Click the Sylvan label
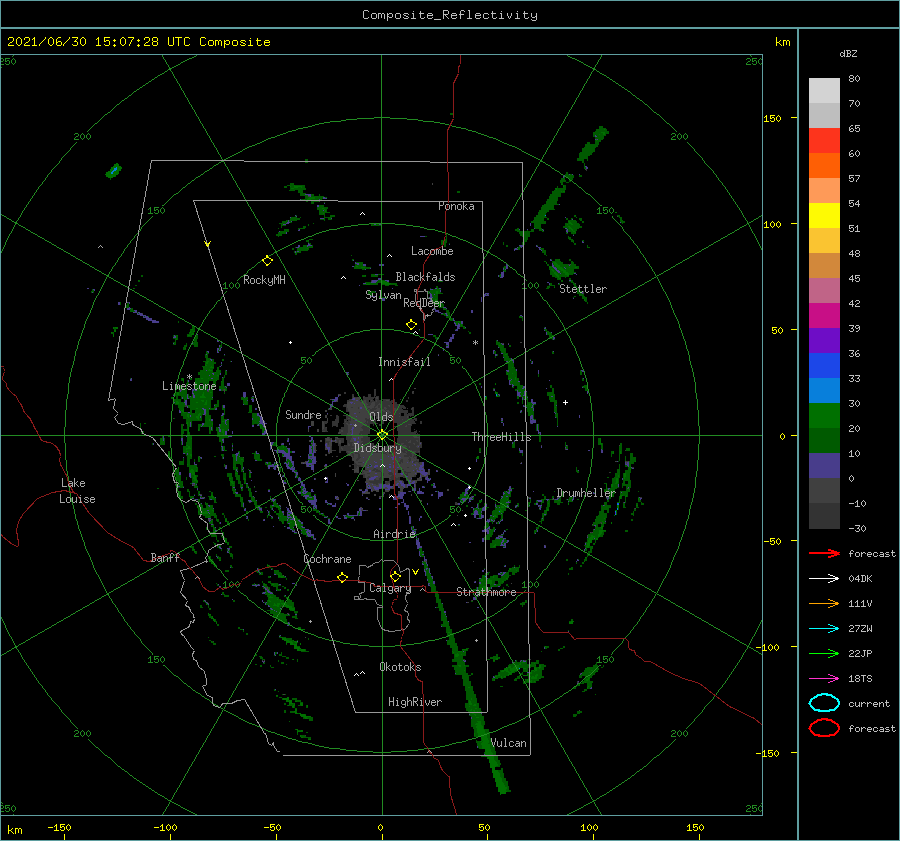The height and width of the screenshot is (841, 900). pyautogui.click(x=383, y=295)
